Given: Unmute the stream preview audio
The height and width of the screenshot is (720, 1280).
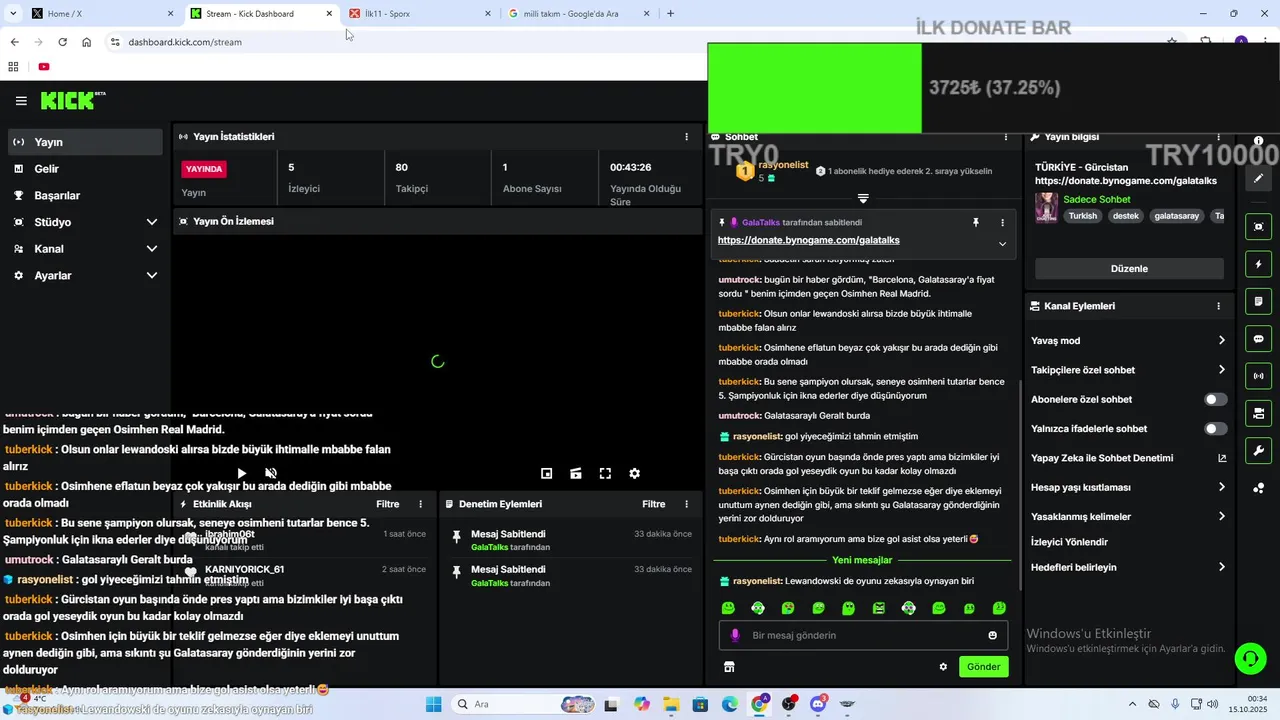Looking at the screenshot, I should [270, 473].
